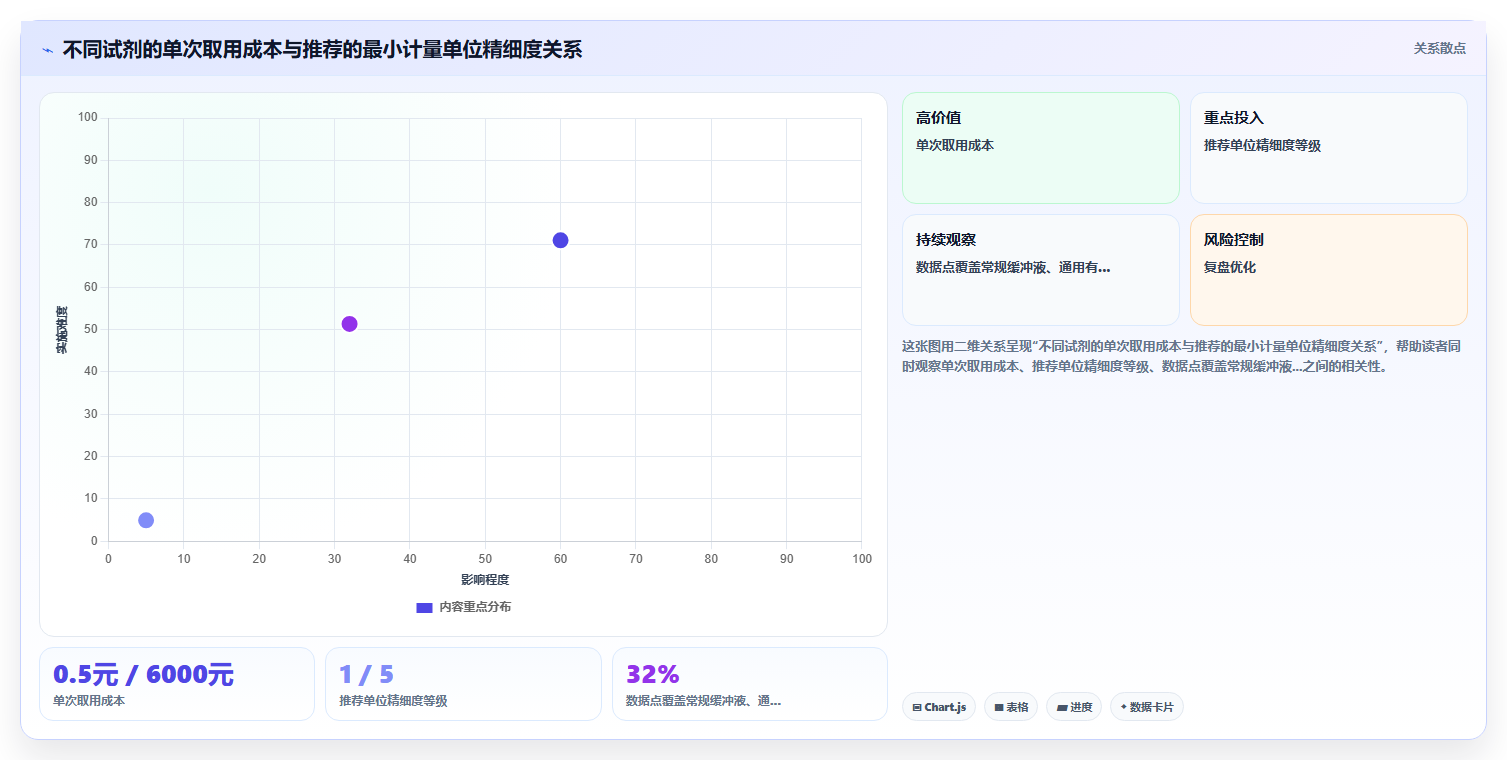This screenshot has width=1507, height=760.
Task: Open the 重点投入 quadrant card
Action: click(x=1328, y=148)
